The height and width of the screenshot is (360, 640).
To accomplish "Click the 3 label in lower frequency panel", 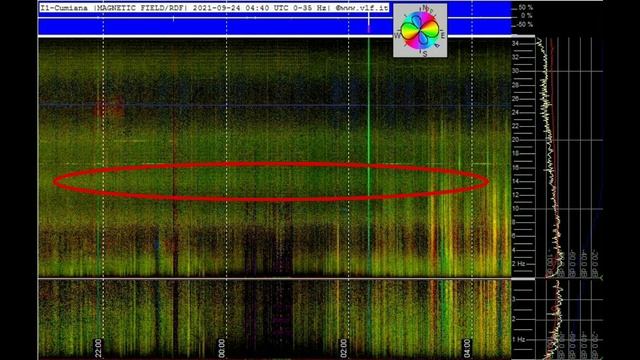I will (x=514, y=299).
